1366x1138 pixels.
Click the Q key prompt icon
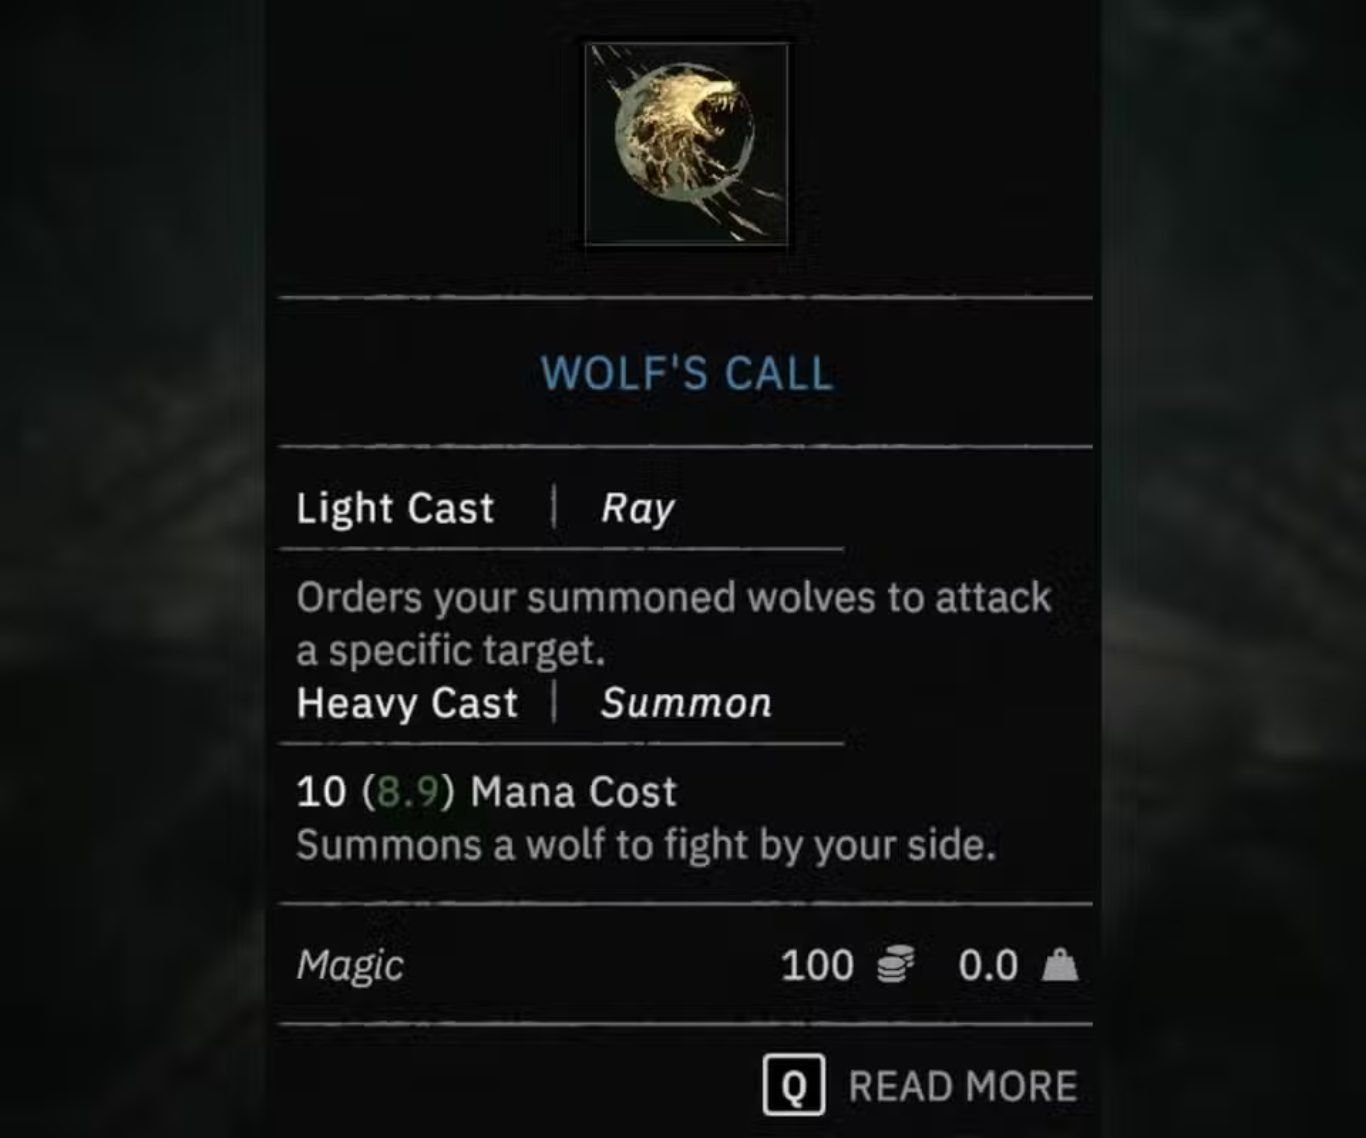coord(793,1085)
